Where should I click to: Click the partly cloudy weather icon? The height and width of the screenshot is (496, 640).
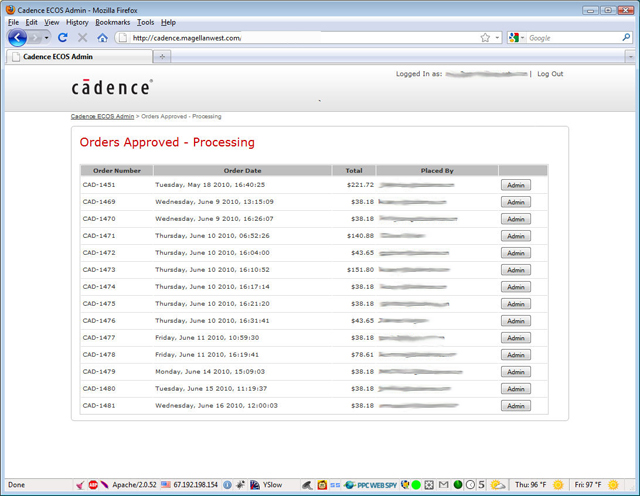[x=498, y=485]
